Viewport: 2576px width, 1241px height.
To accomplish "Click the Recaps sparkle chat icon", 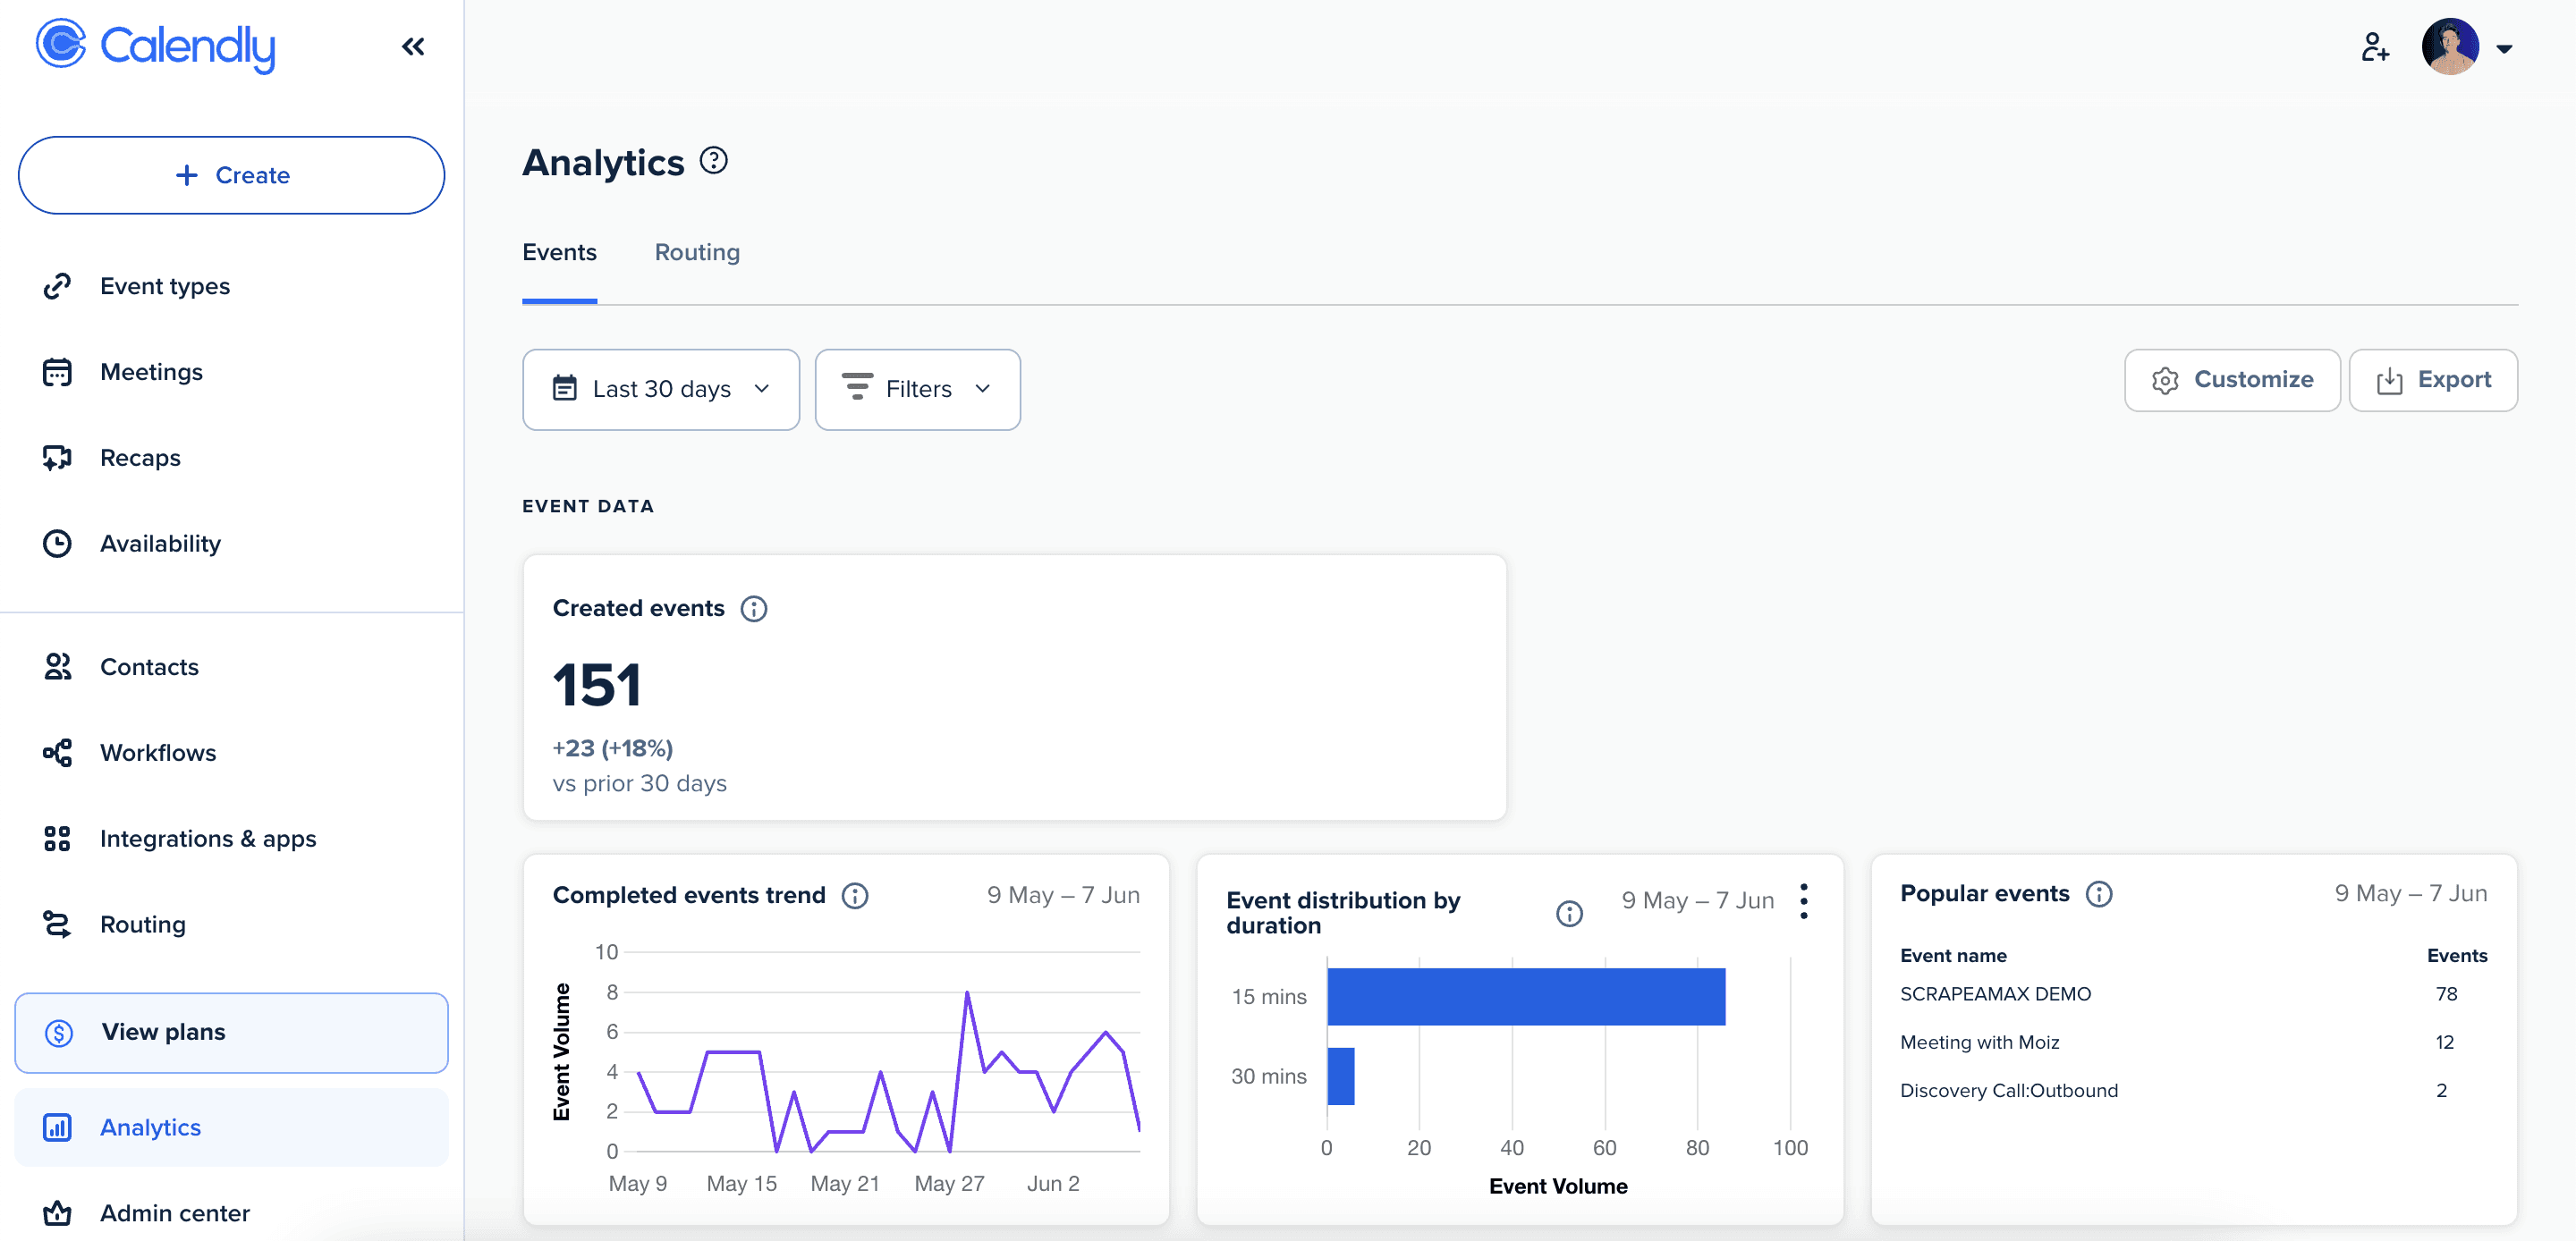I will coord(57,458).
